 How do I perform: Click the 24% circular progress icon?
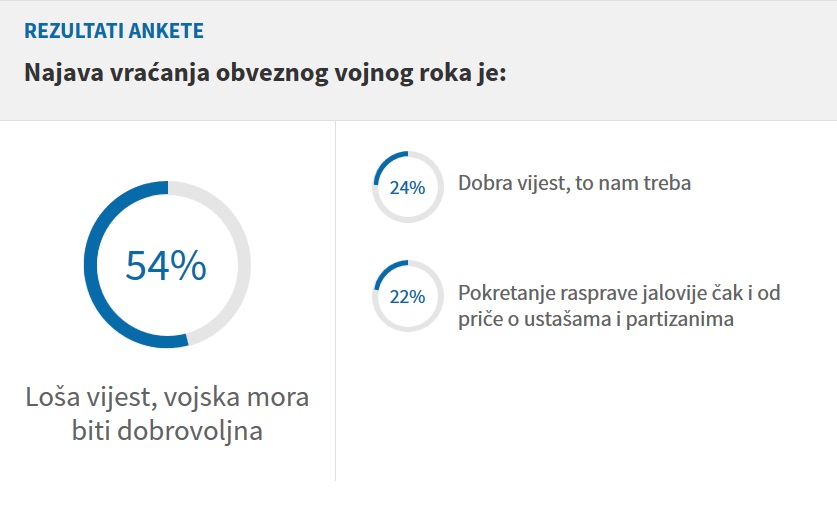(x=407, y=186)
